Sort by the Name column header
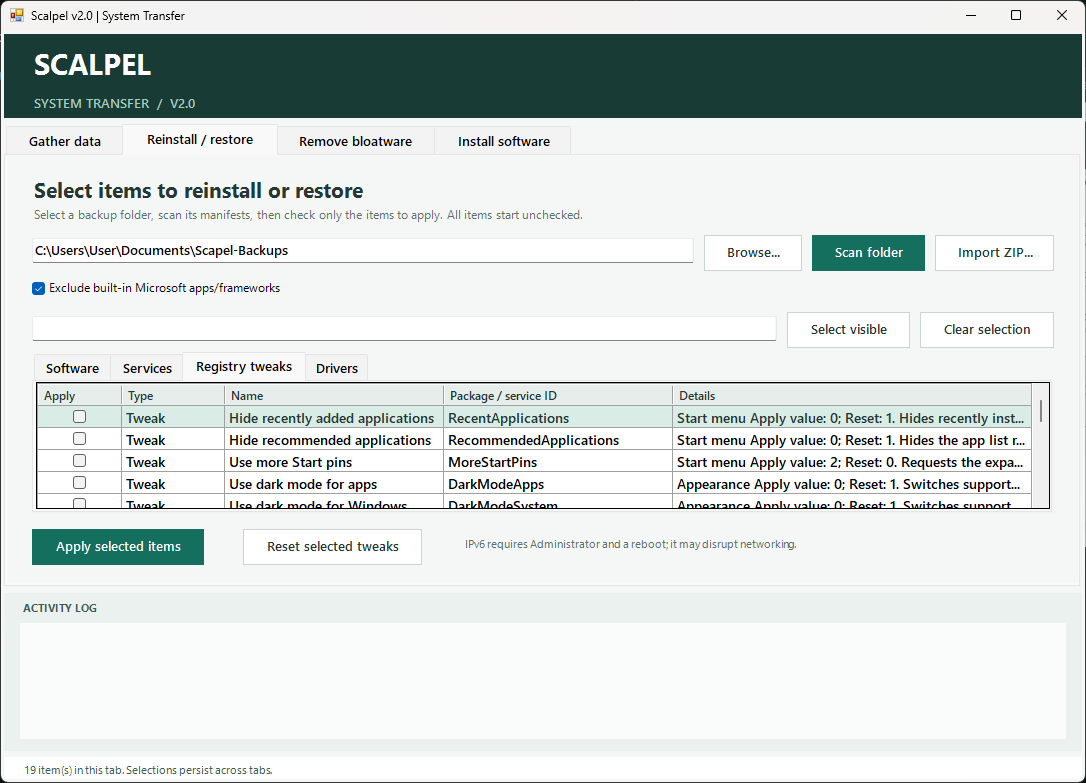Screen dimensions: 1086x783 [x=333, y=395]
